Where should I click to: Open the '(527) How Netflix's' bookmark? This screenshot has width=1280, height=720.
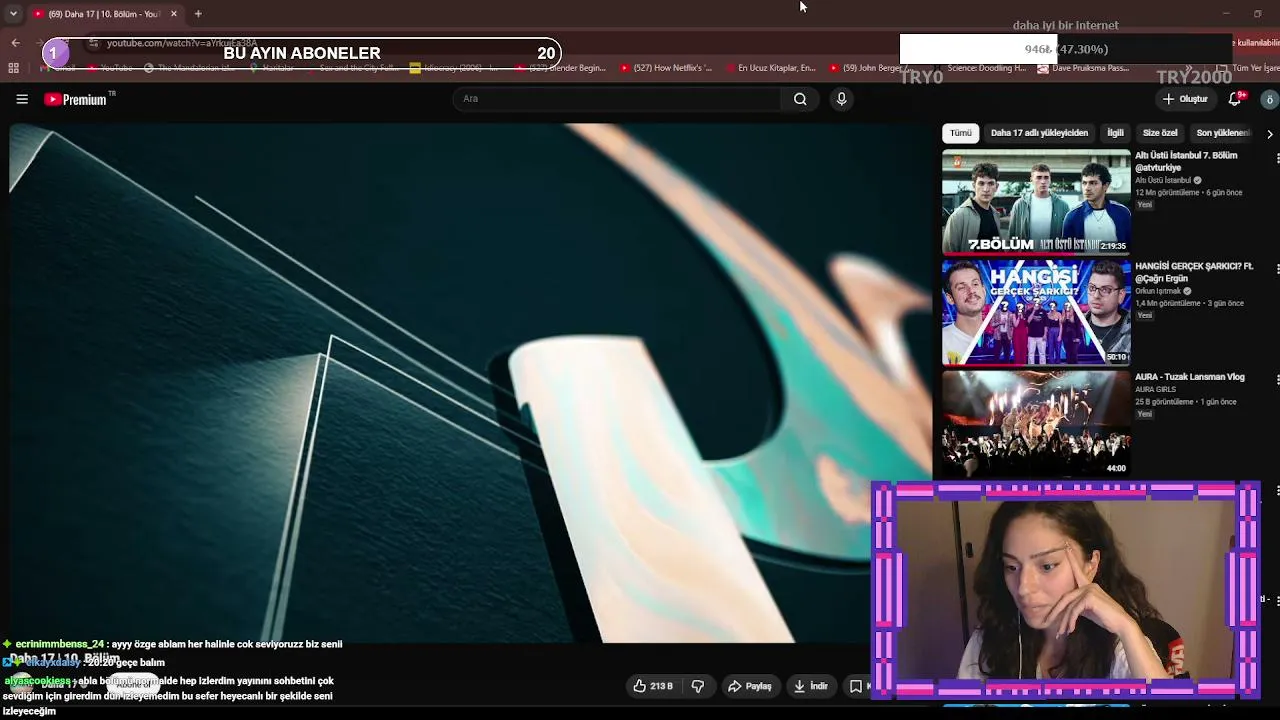click(x=665, y=68)
